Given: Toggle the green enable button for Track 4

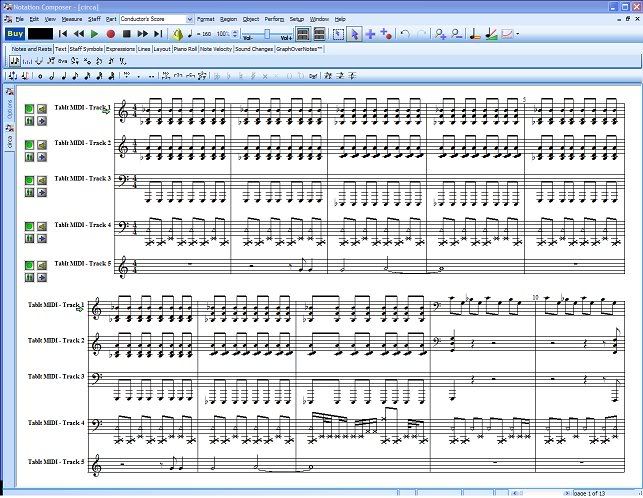Looking at the screenshot, I should (x=30, y=225).
